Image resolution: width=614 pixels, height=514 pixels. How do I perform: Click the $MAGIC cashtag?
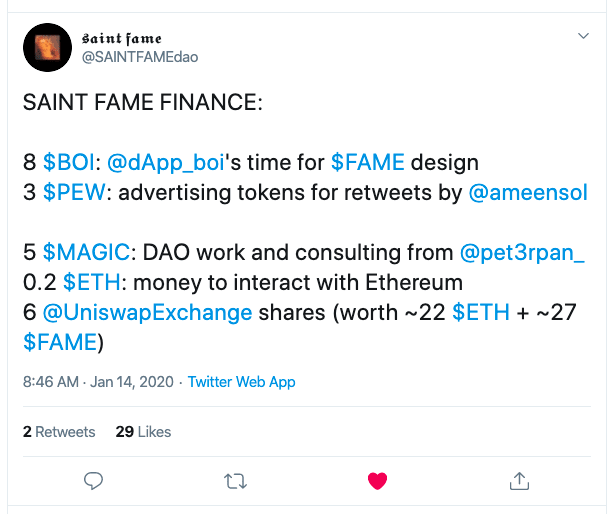click(86, 252)
